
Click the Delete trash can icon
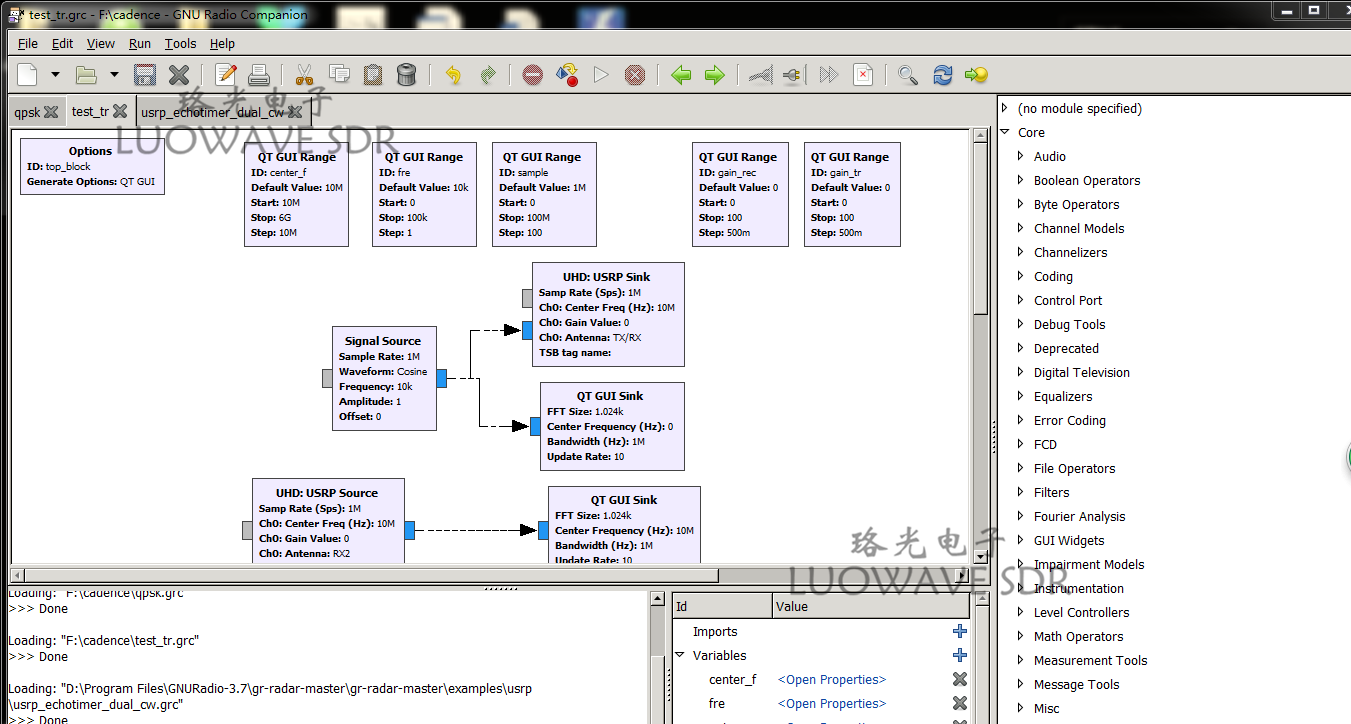[406, 75]
